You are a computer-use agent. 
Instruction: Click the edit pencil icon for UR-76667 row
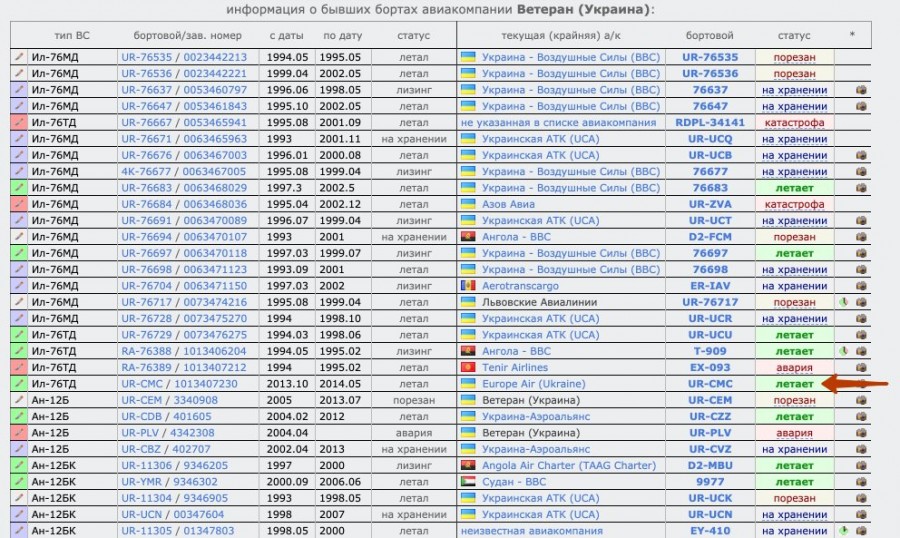[x=19, y=122]
